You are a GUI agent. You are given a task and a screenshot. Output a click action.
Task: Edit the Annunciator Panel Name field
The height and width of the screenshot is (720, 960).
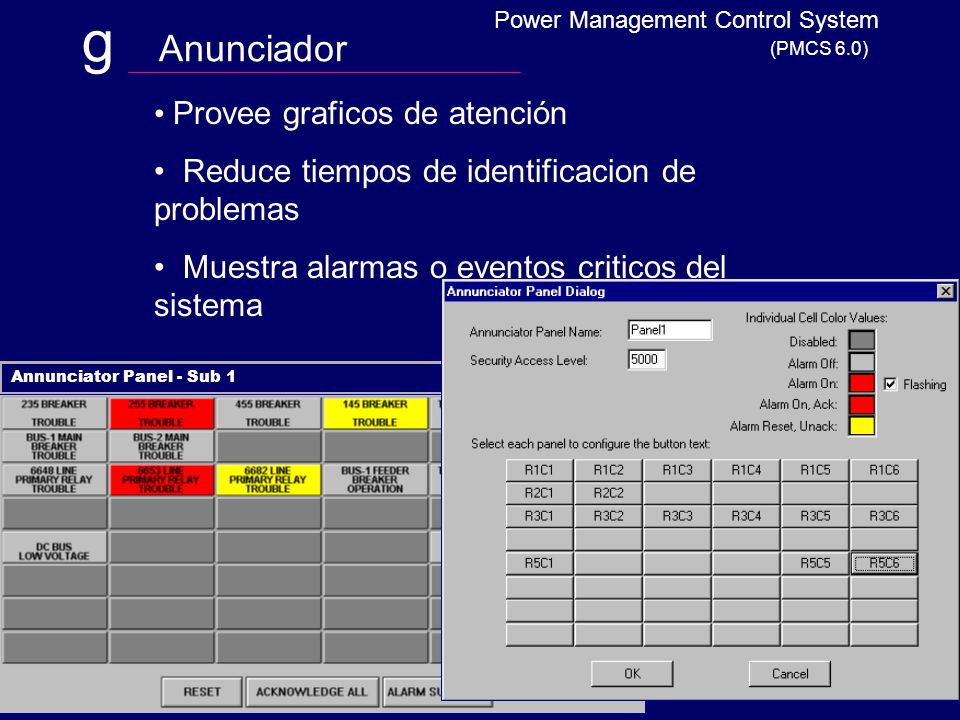(x=670, y=330)
